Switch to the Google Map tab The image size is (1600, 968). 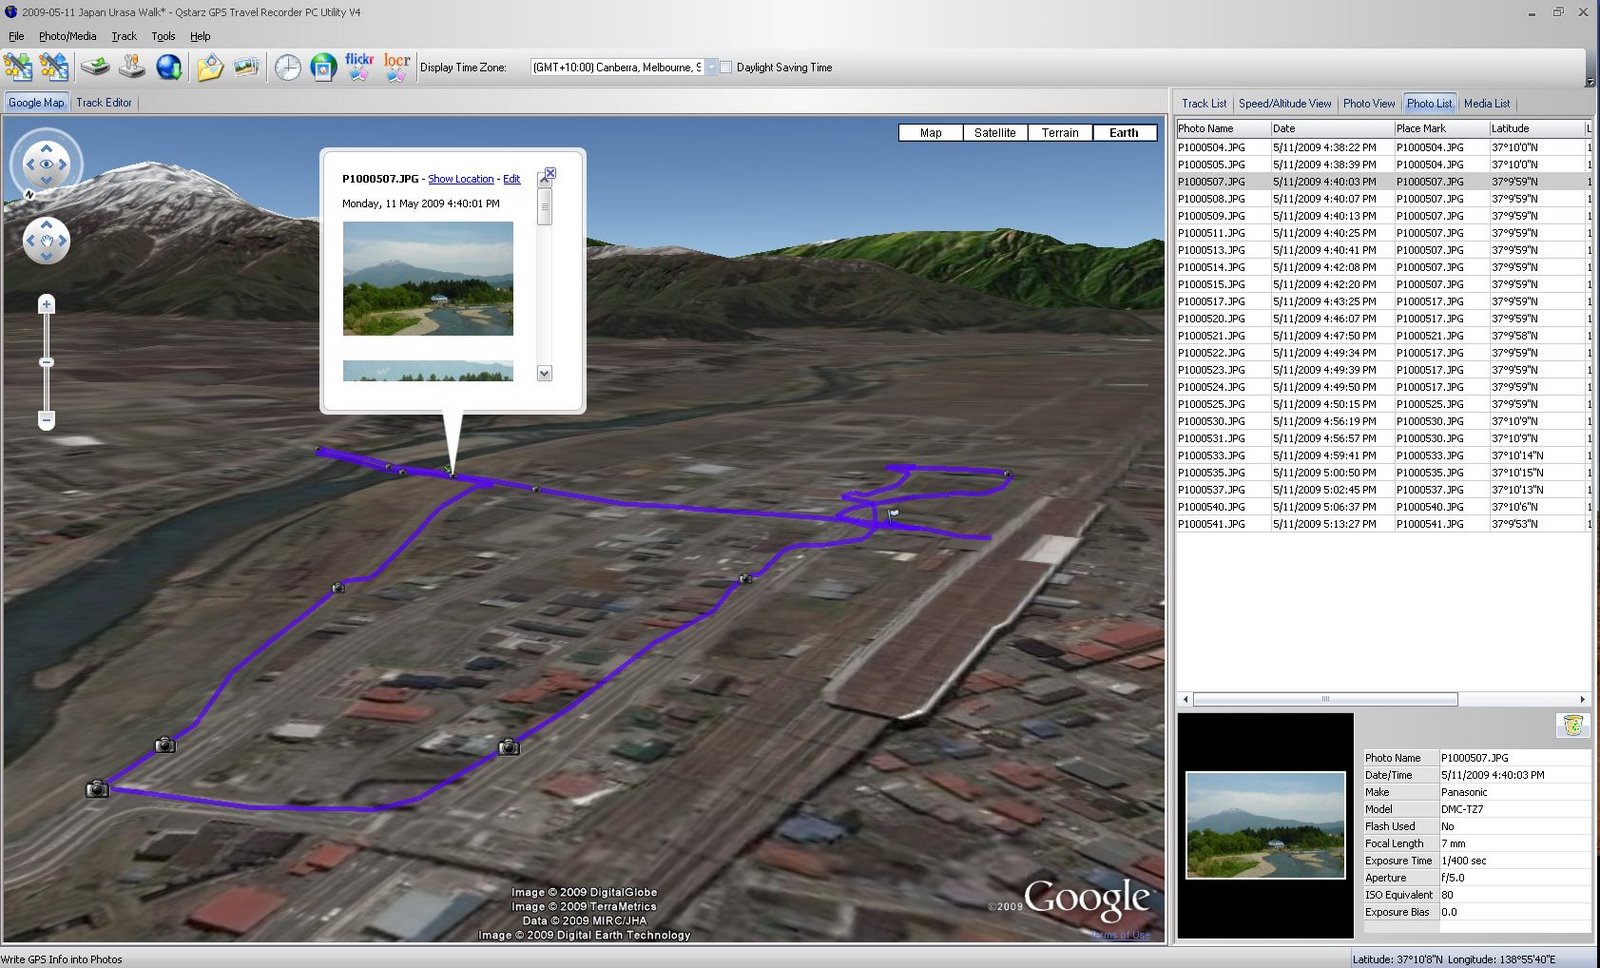tap(36, 102)
